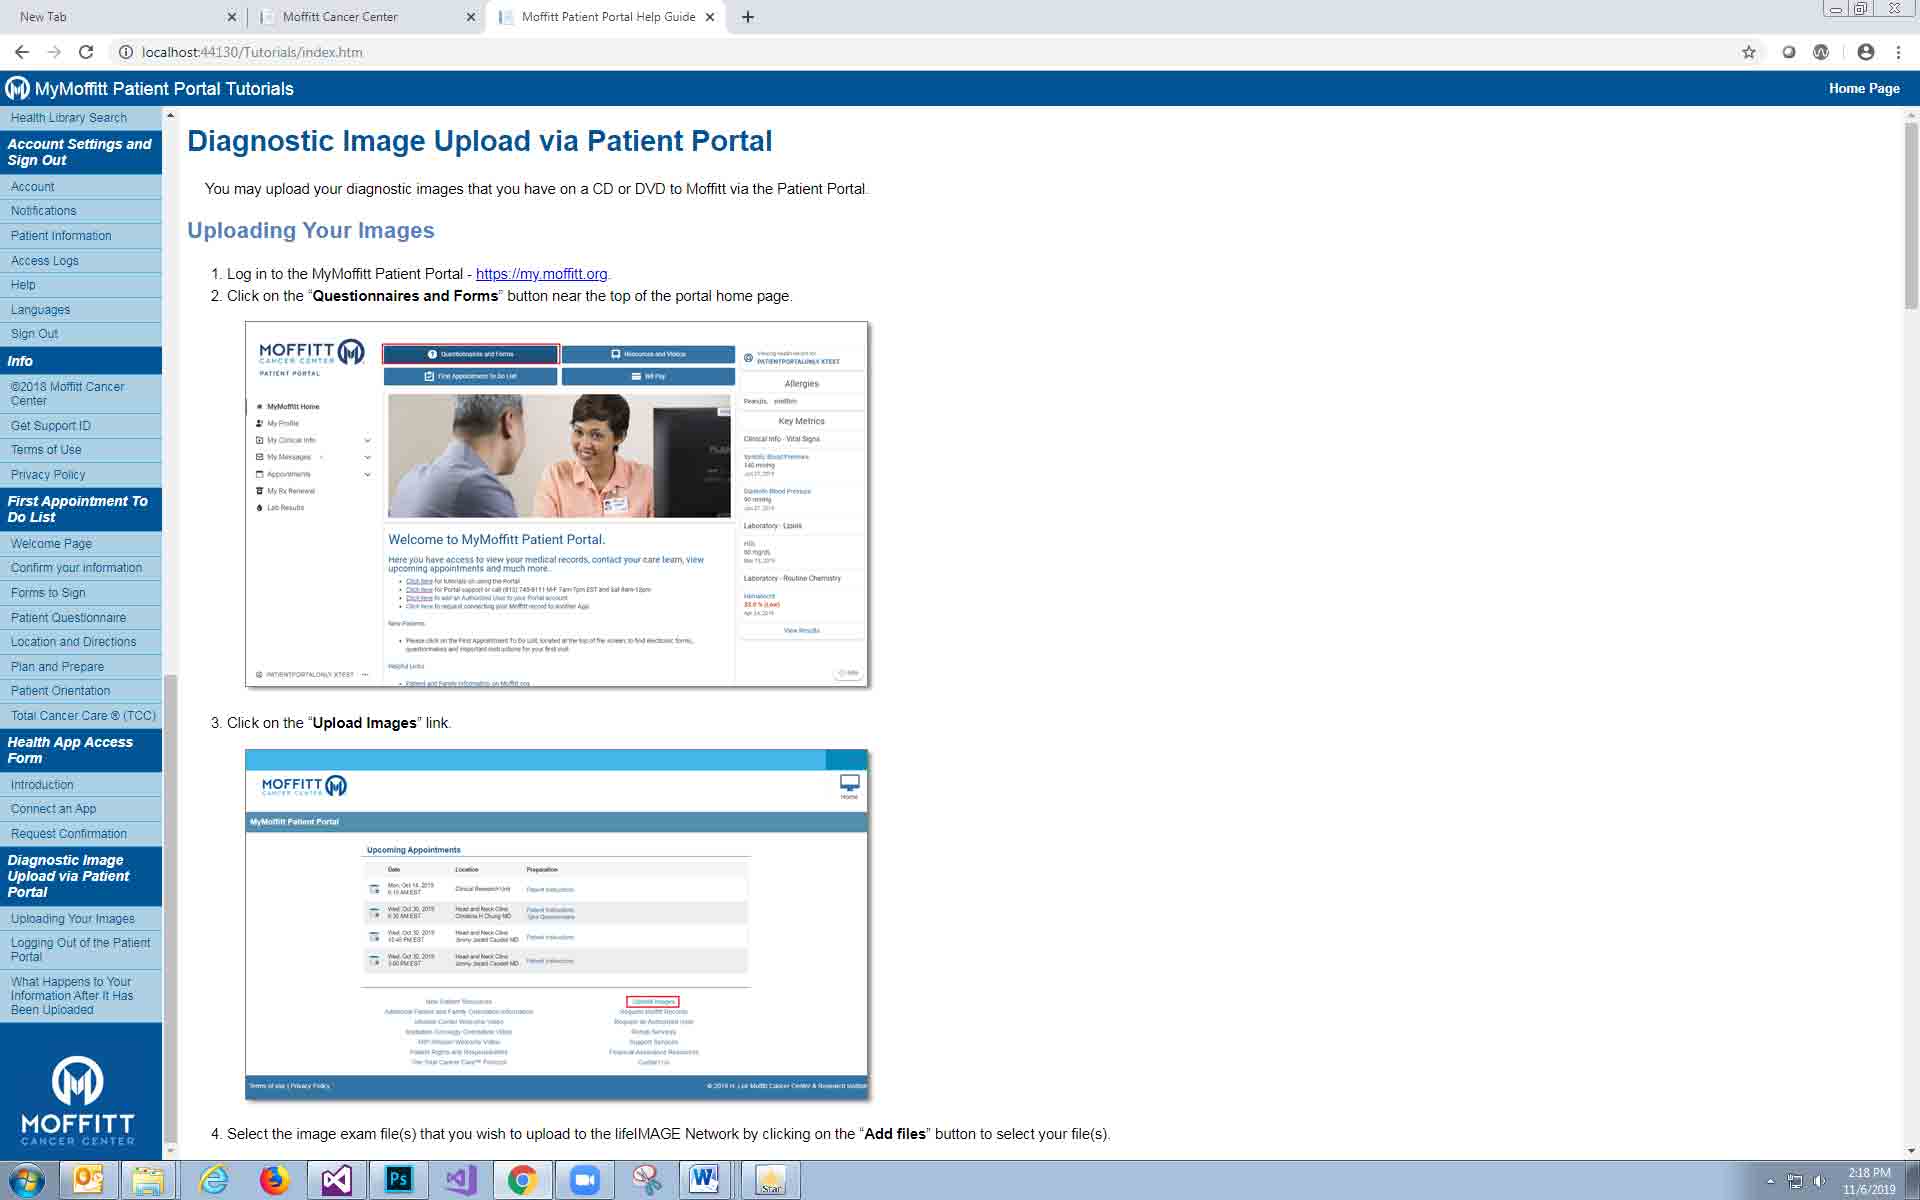Viewport: 1920px width, 1200px height.
Task: Launch Zoom from the taskbar
Action: pyautogui.click(x=584, y=1180)
